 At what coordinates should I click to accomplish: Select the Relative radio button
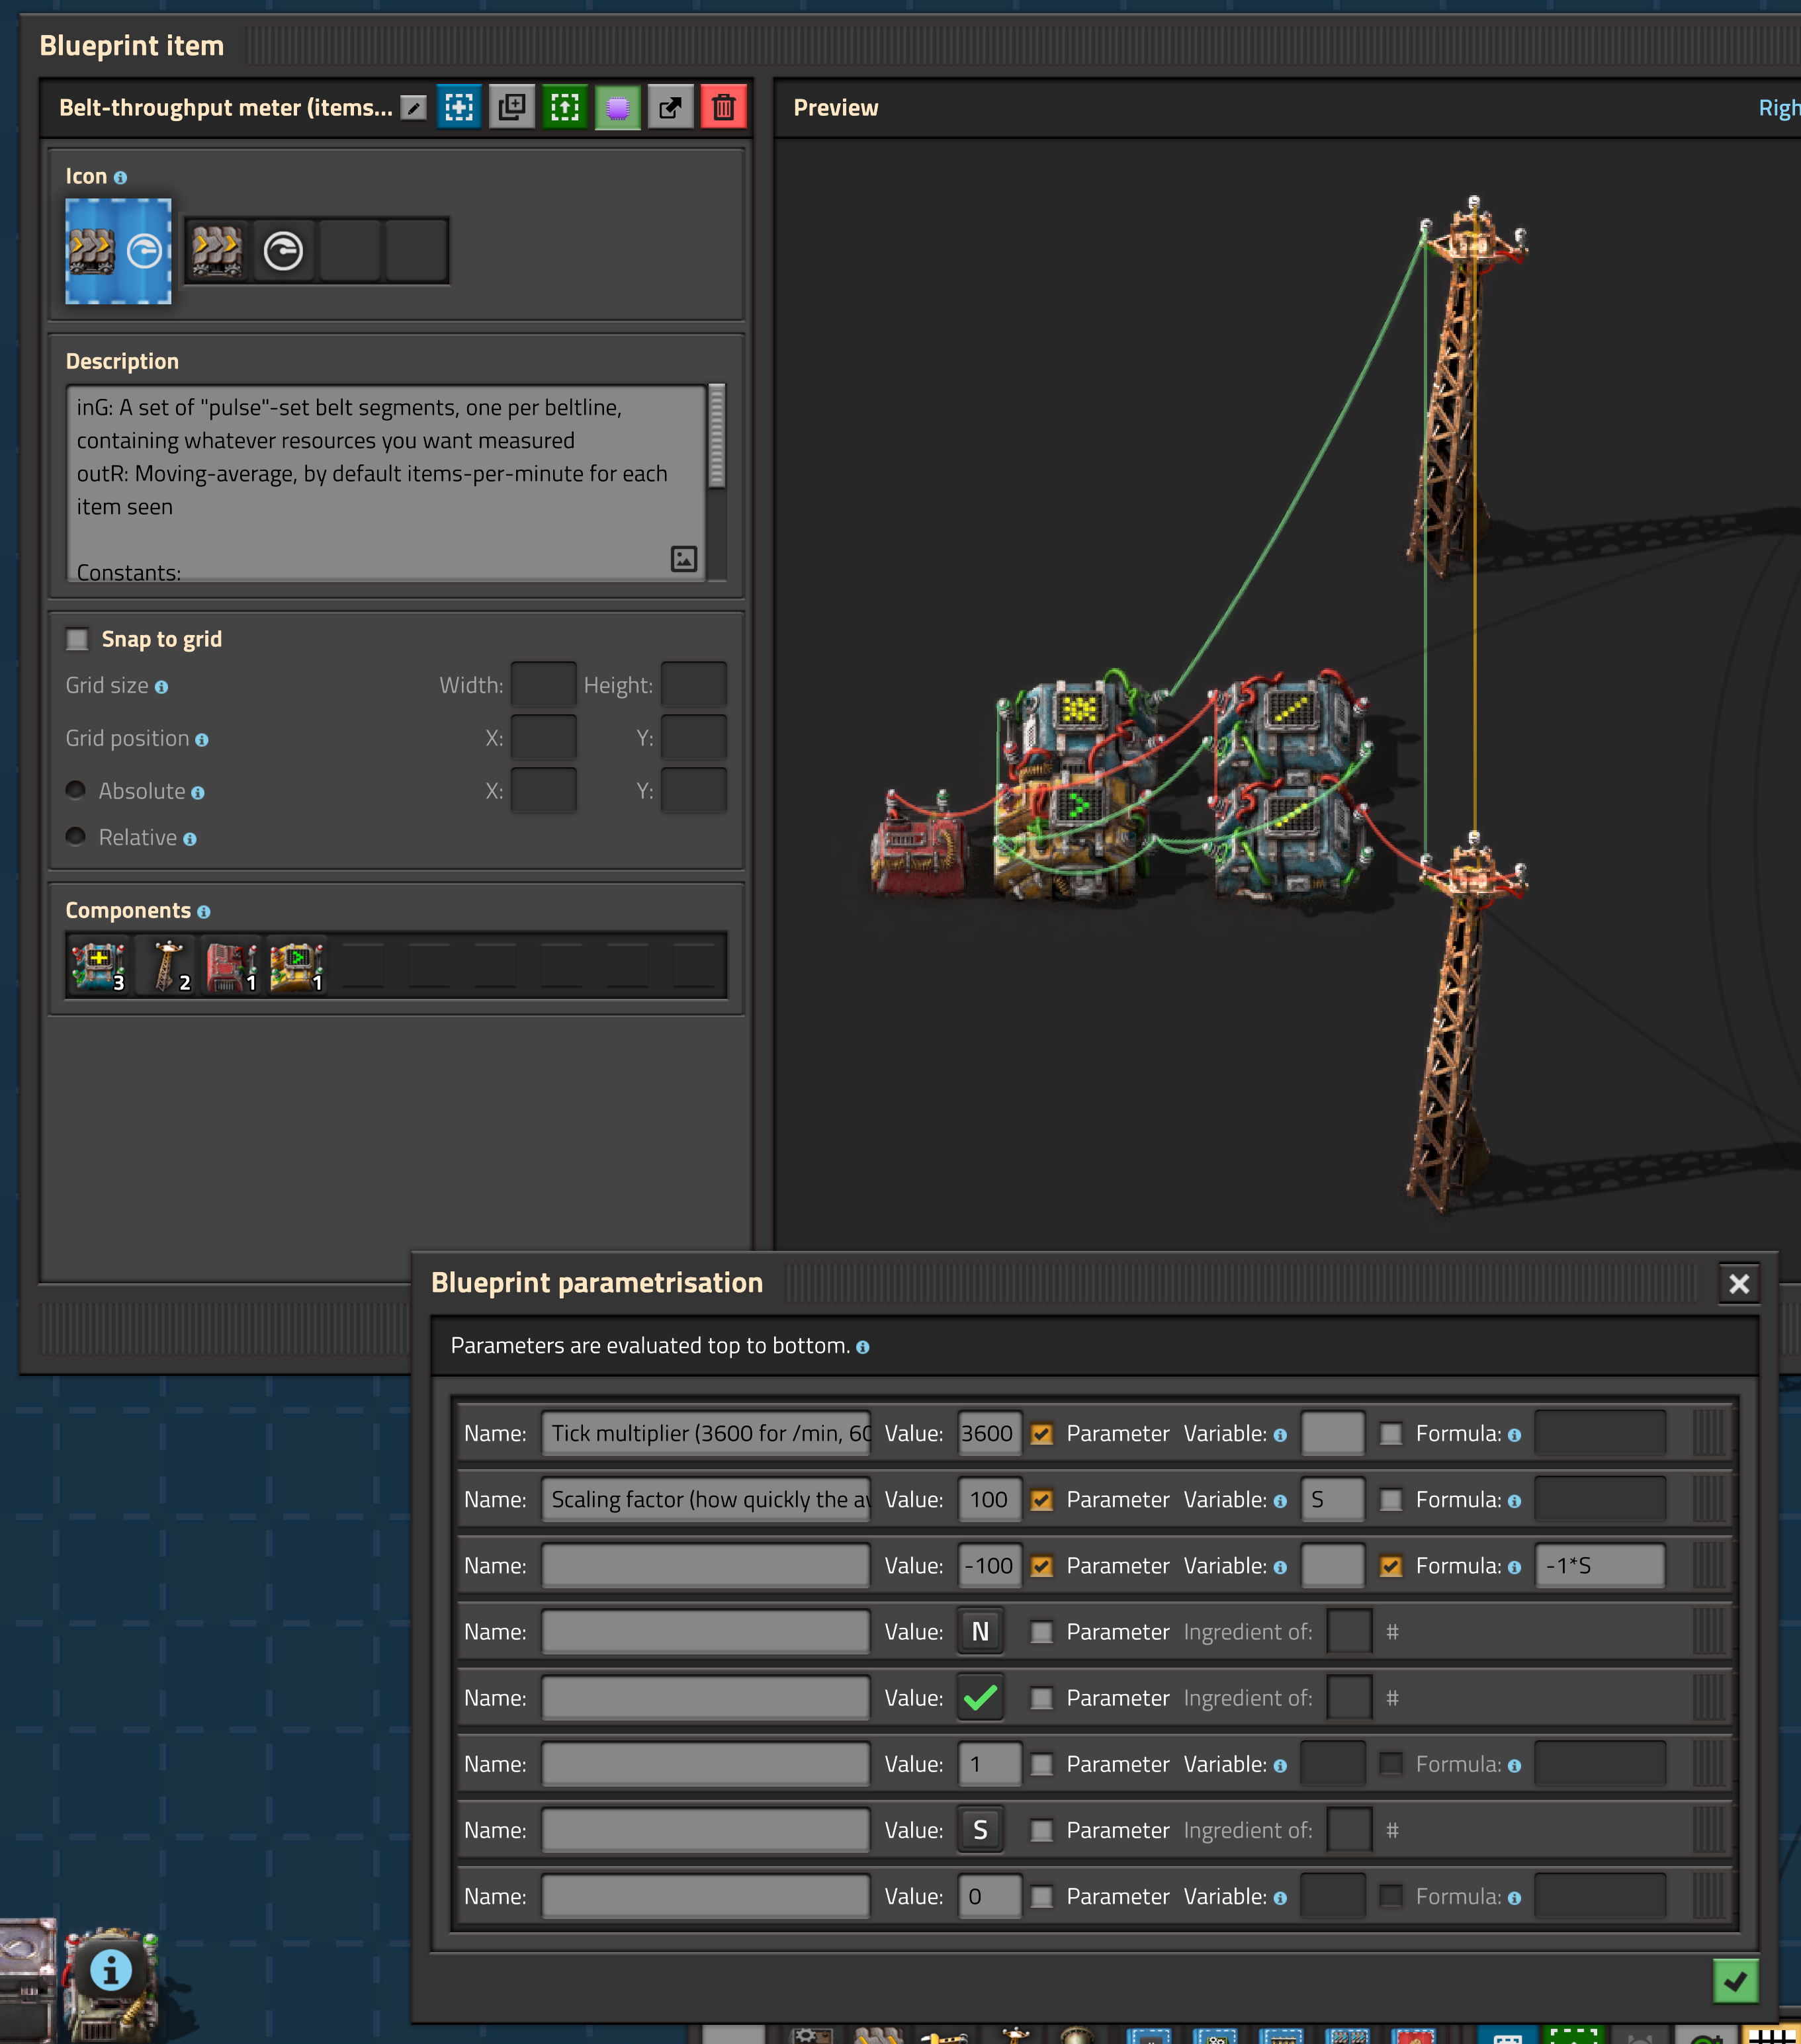coord(76,836)
